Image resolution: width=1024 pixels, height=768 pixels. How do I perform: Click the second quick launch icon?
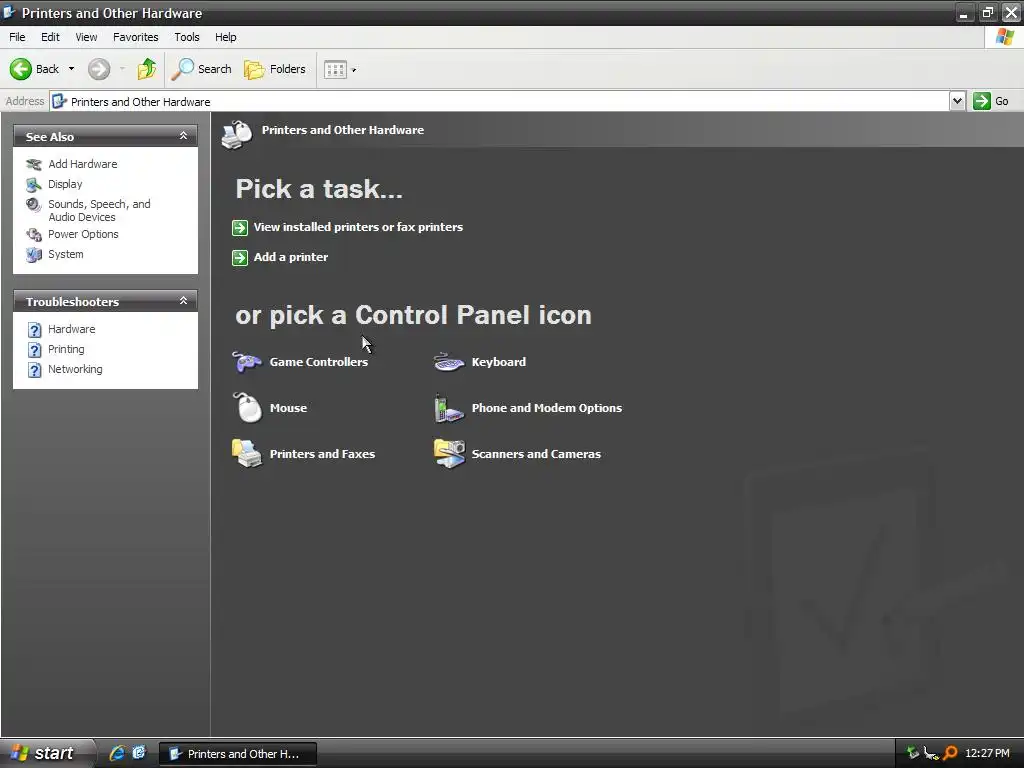coord(139,753)
